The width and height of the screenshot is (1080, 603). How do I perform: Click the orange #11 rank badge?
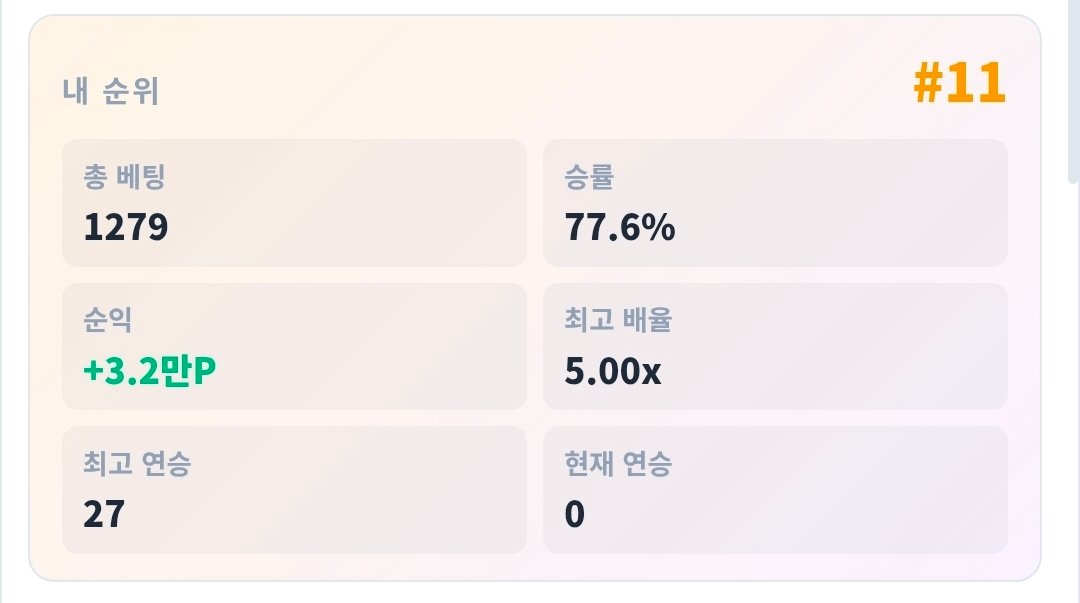[959, 83]
